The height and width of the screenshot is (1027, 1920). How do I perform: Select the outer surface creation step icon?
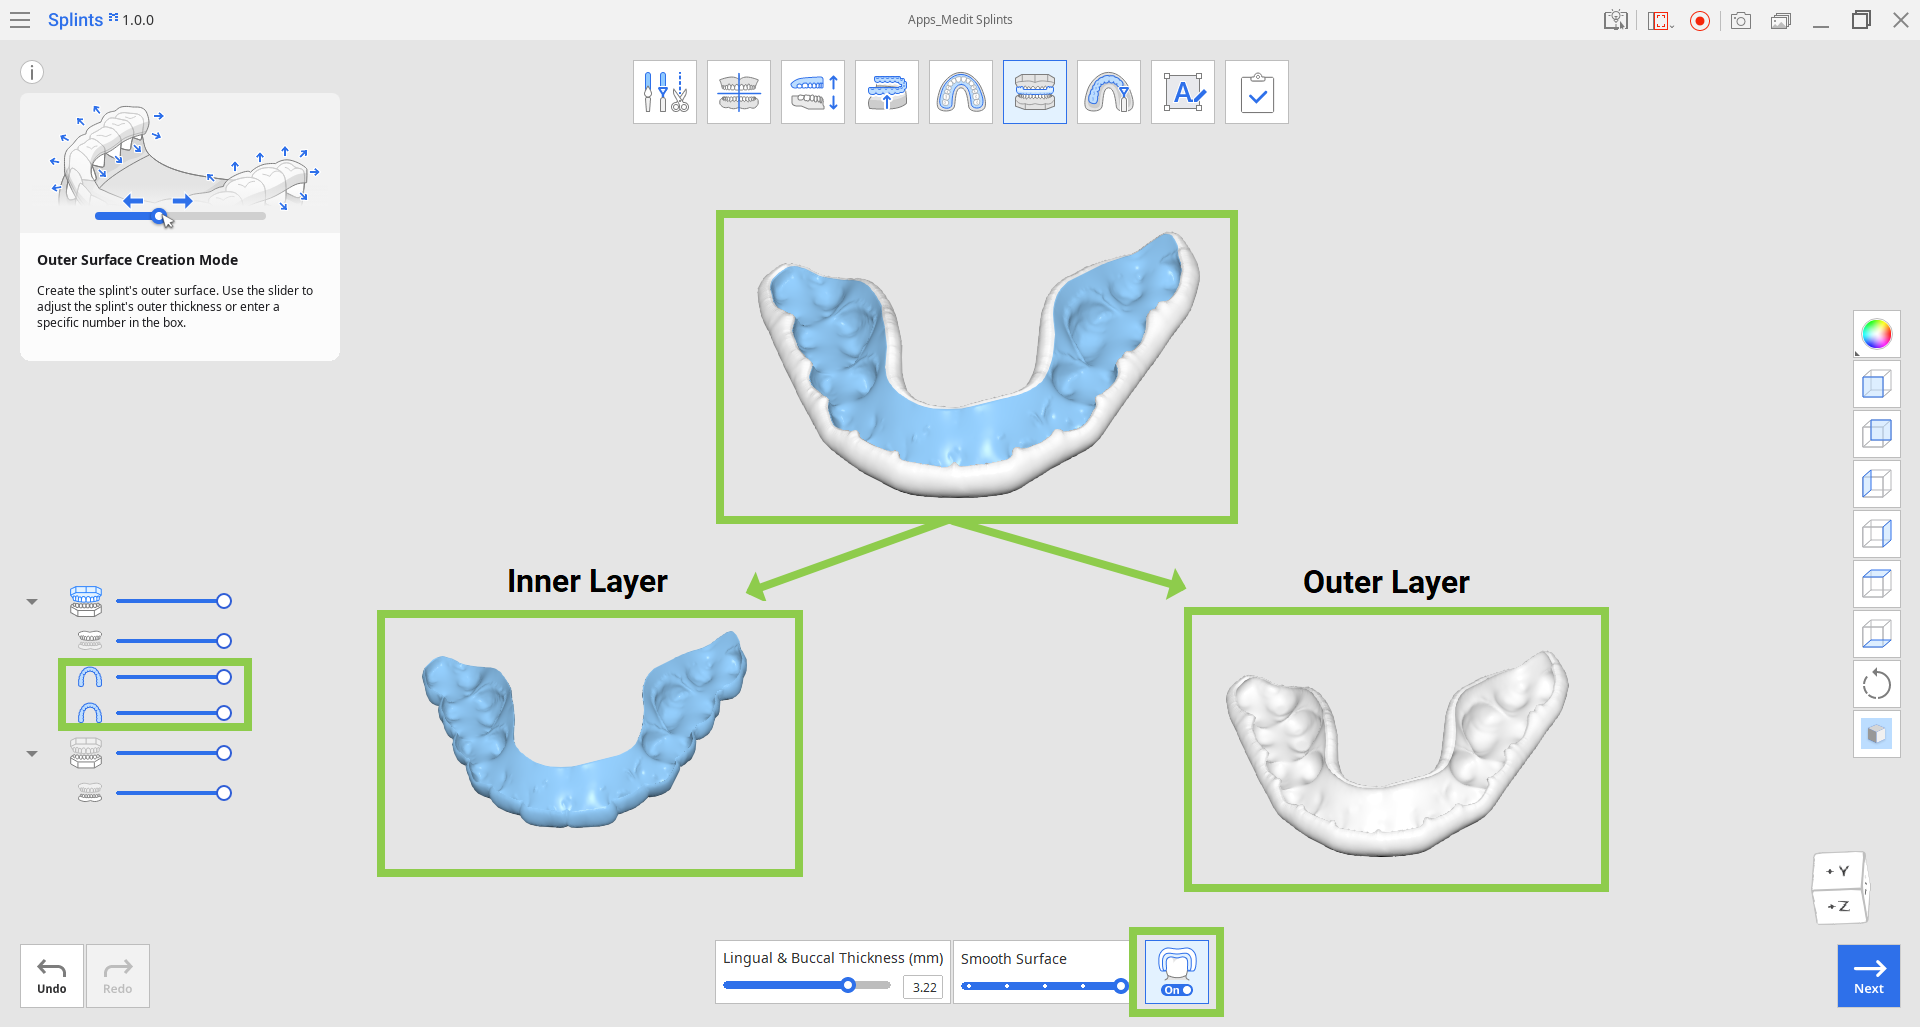(x=1035, y=92)
